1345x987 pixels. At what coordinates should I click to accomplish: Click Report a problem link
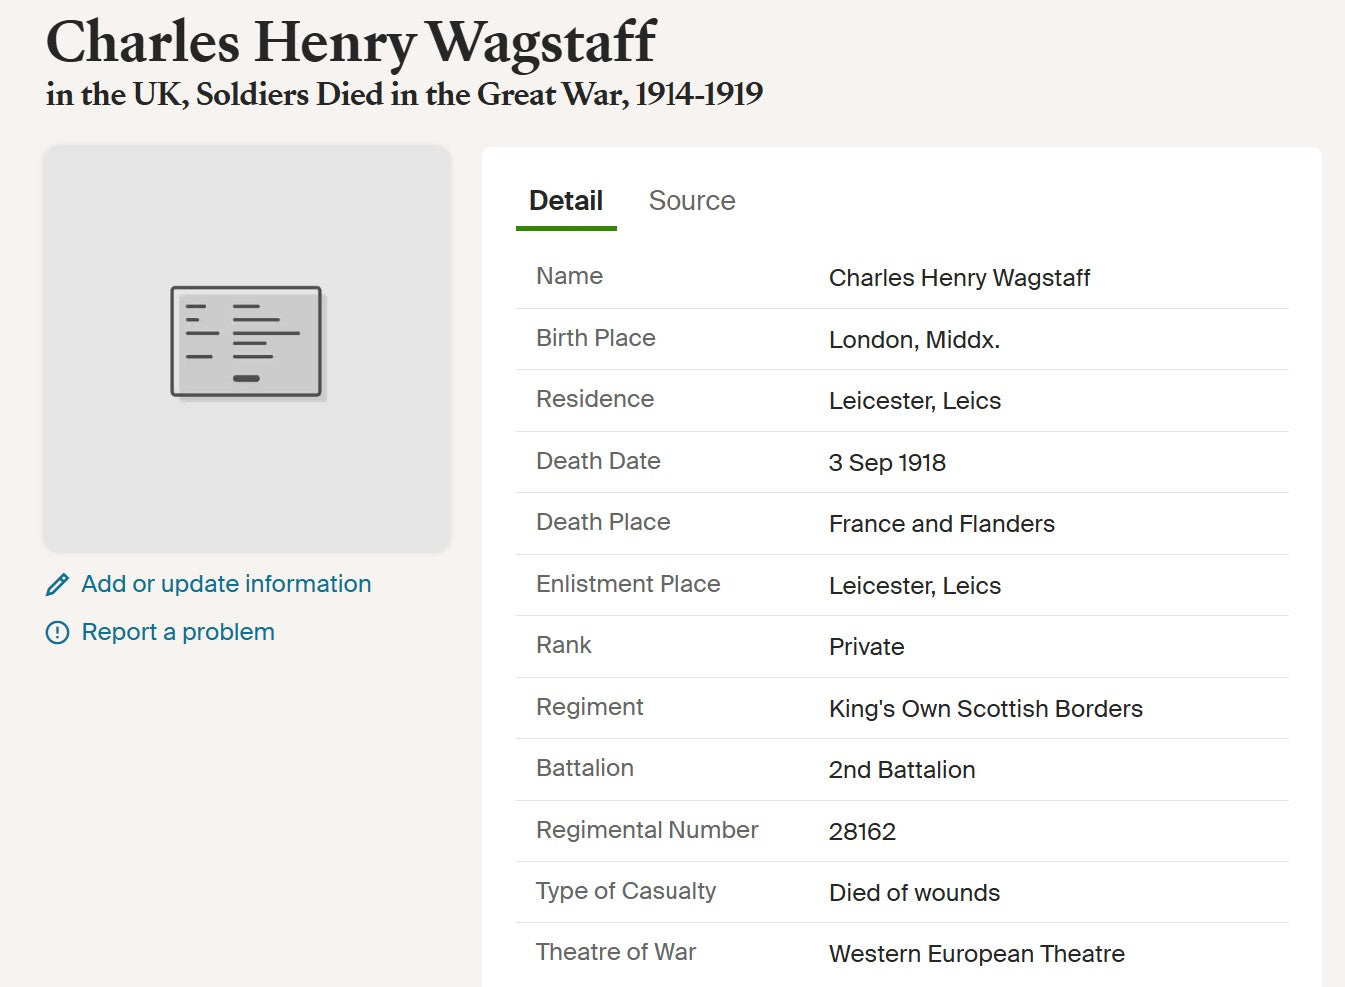178,632
